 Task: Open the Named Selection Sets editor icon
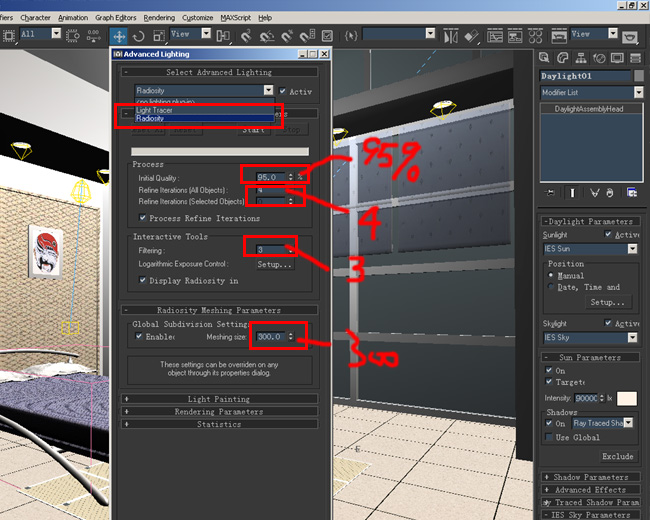click(352, 36)
